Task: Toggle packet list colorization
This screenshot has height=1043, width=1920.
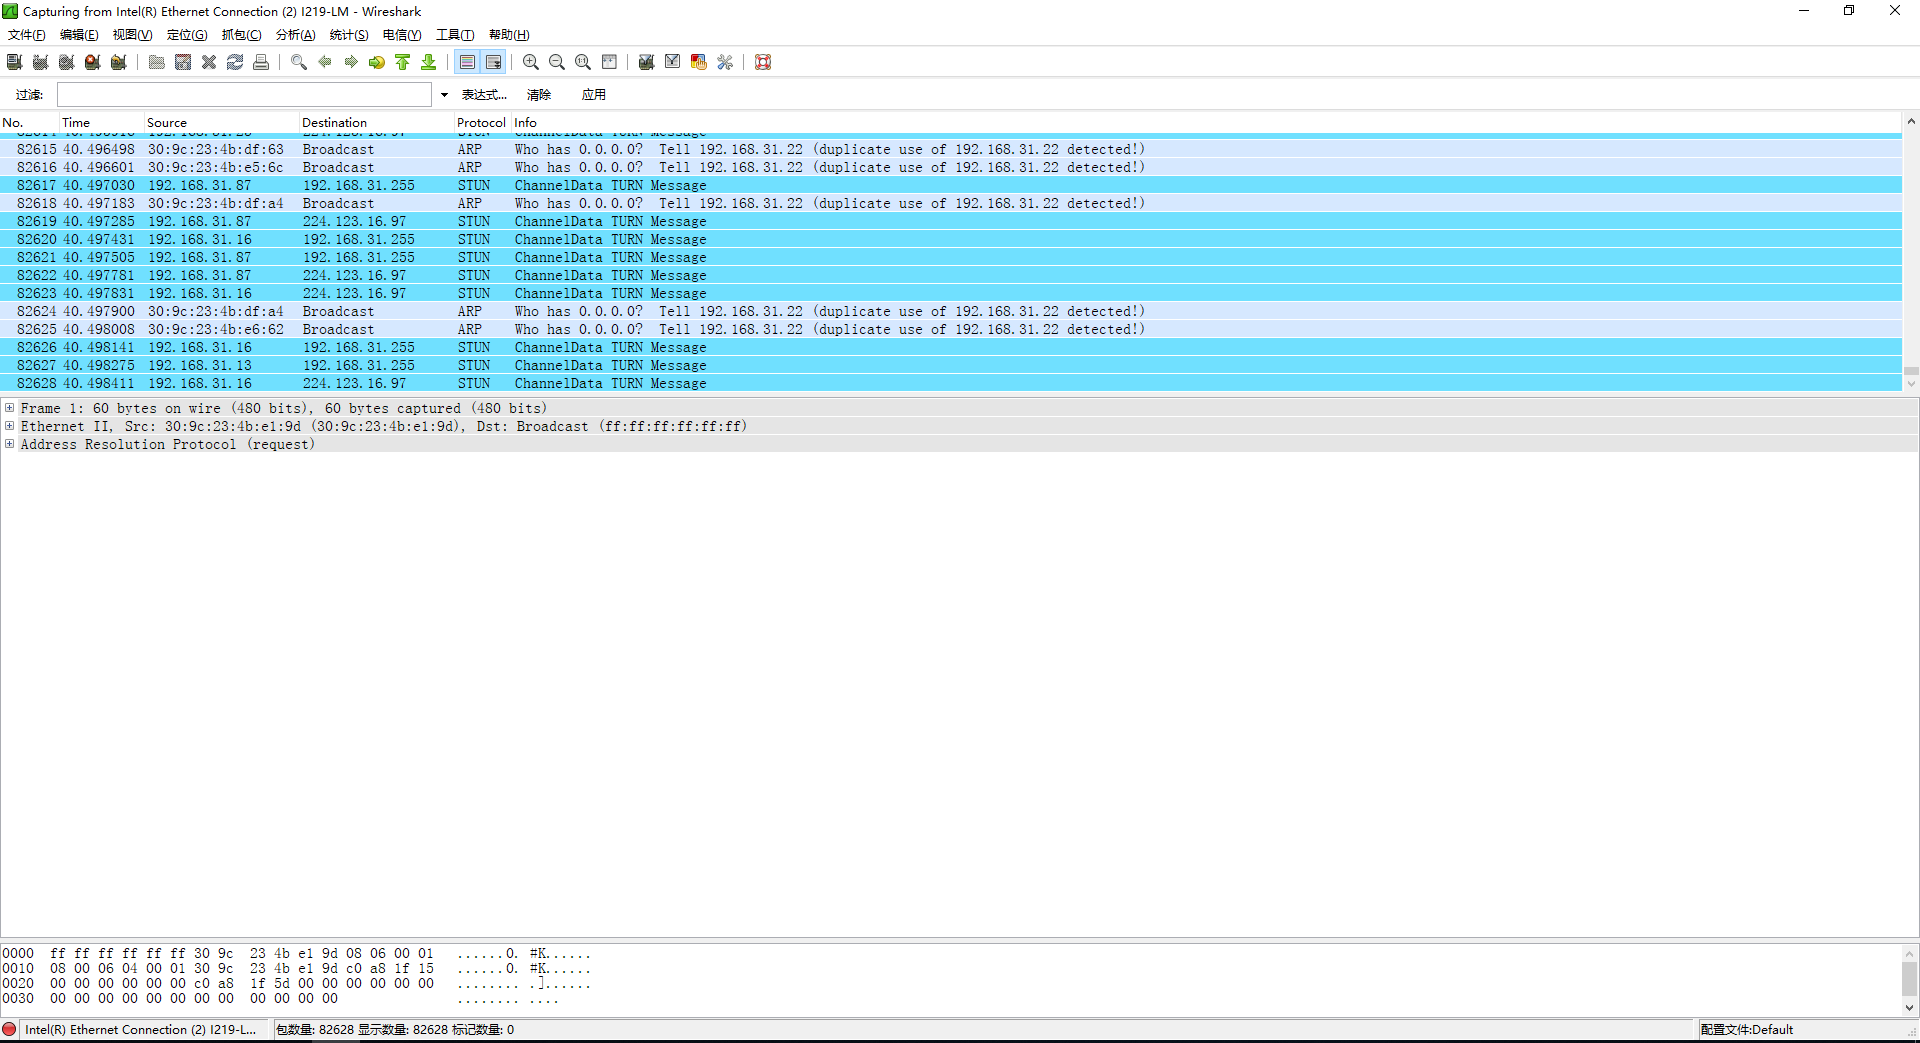Action: (467, 62)
